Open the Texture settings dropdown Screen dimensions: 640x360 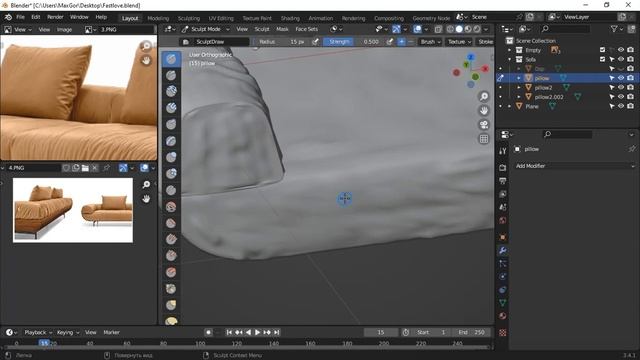tap(459, 42)
